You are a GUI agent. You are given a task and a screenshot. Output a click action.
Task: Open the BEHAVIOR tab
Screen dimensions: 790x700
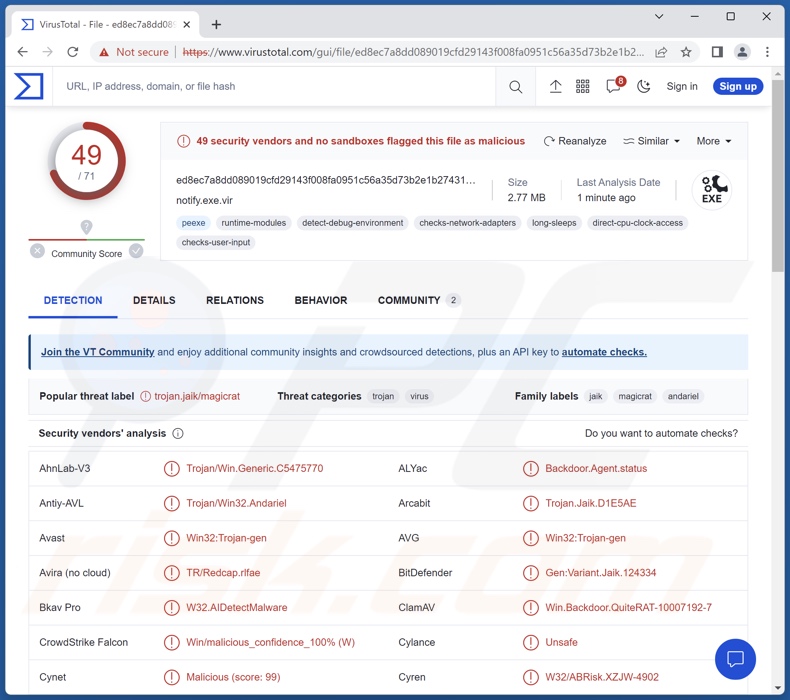[321, 300]
